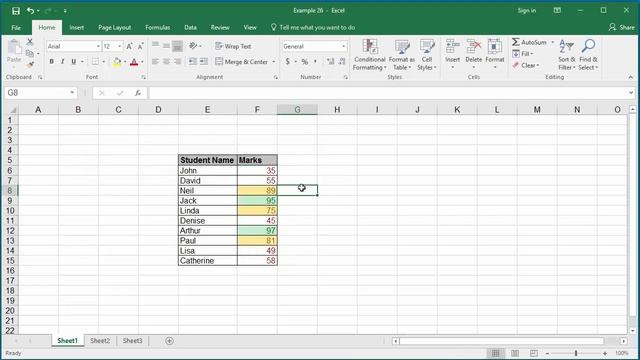Screen dimensions: 640x360
Task: Switch to the Formulas tab
Action: 158,27
